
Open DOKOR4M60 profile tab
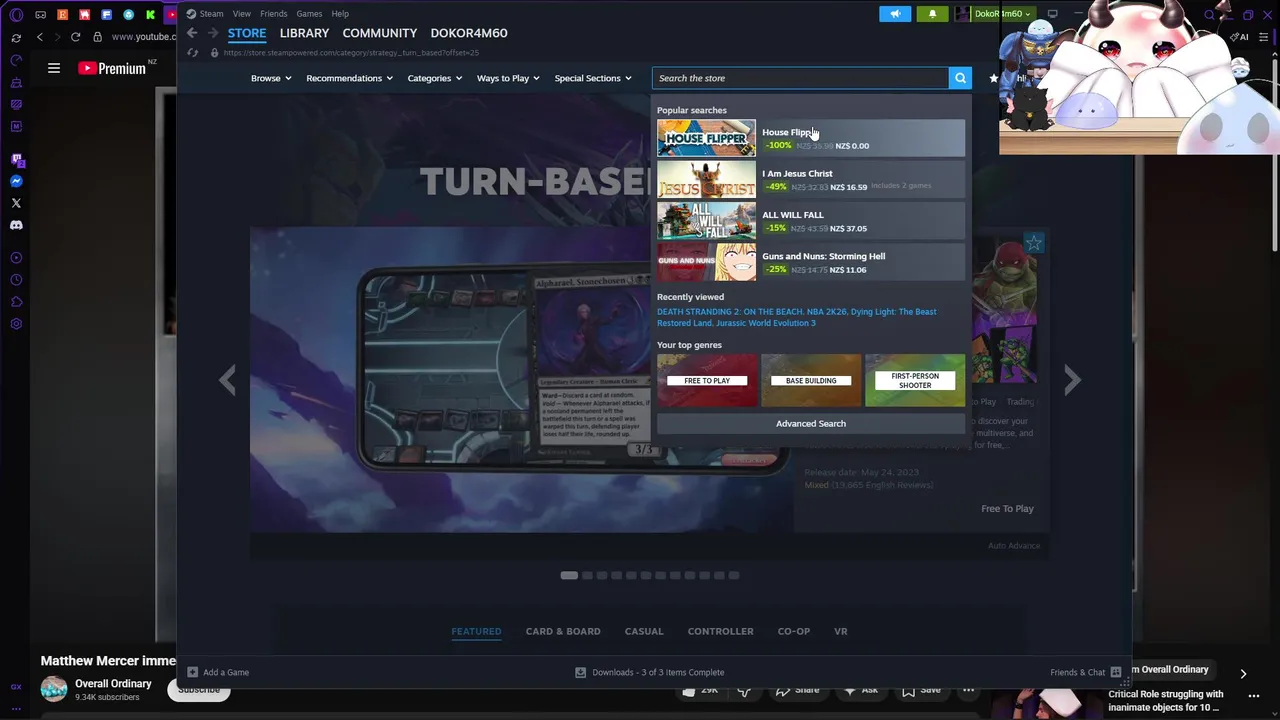tap(469, 33)
